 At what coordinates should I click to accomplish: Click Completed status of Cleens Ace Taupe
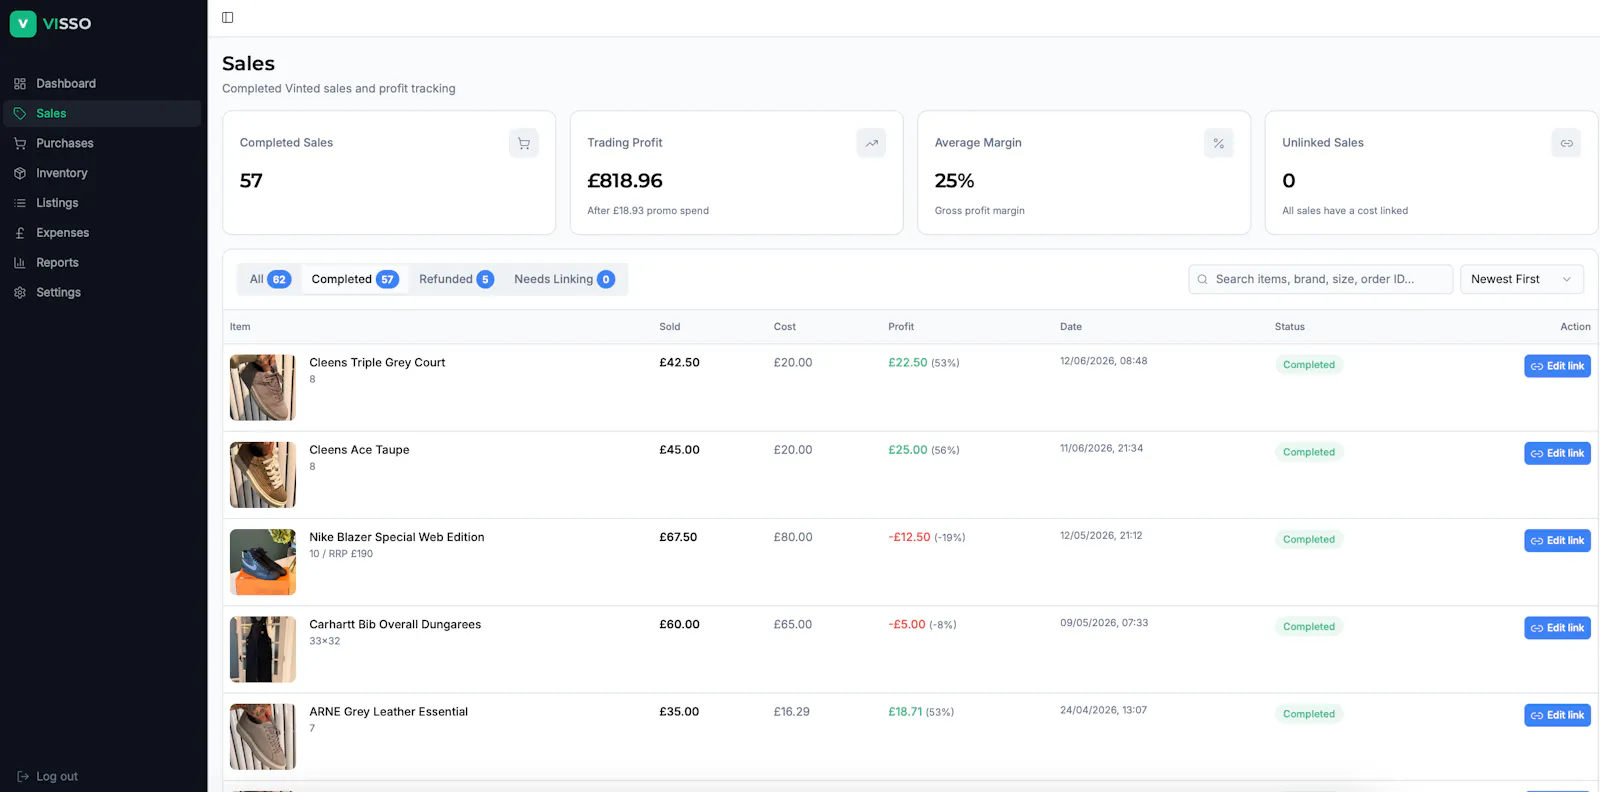tap(1309, 453)
